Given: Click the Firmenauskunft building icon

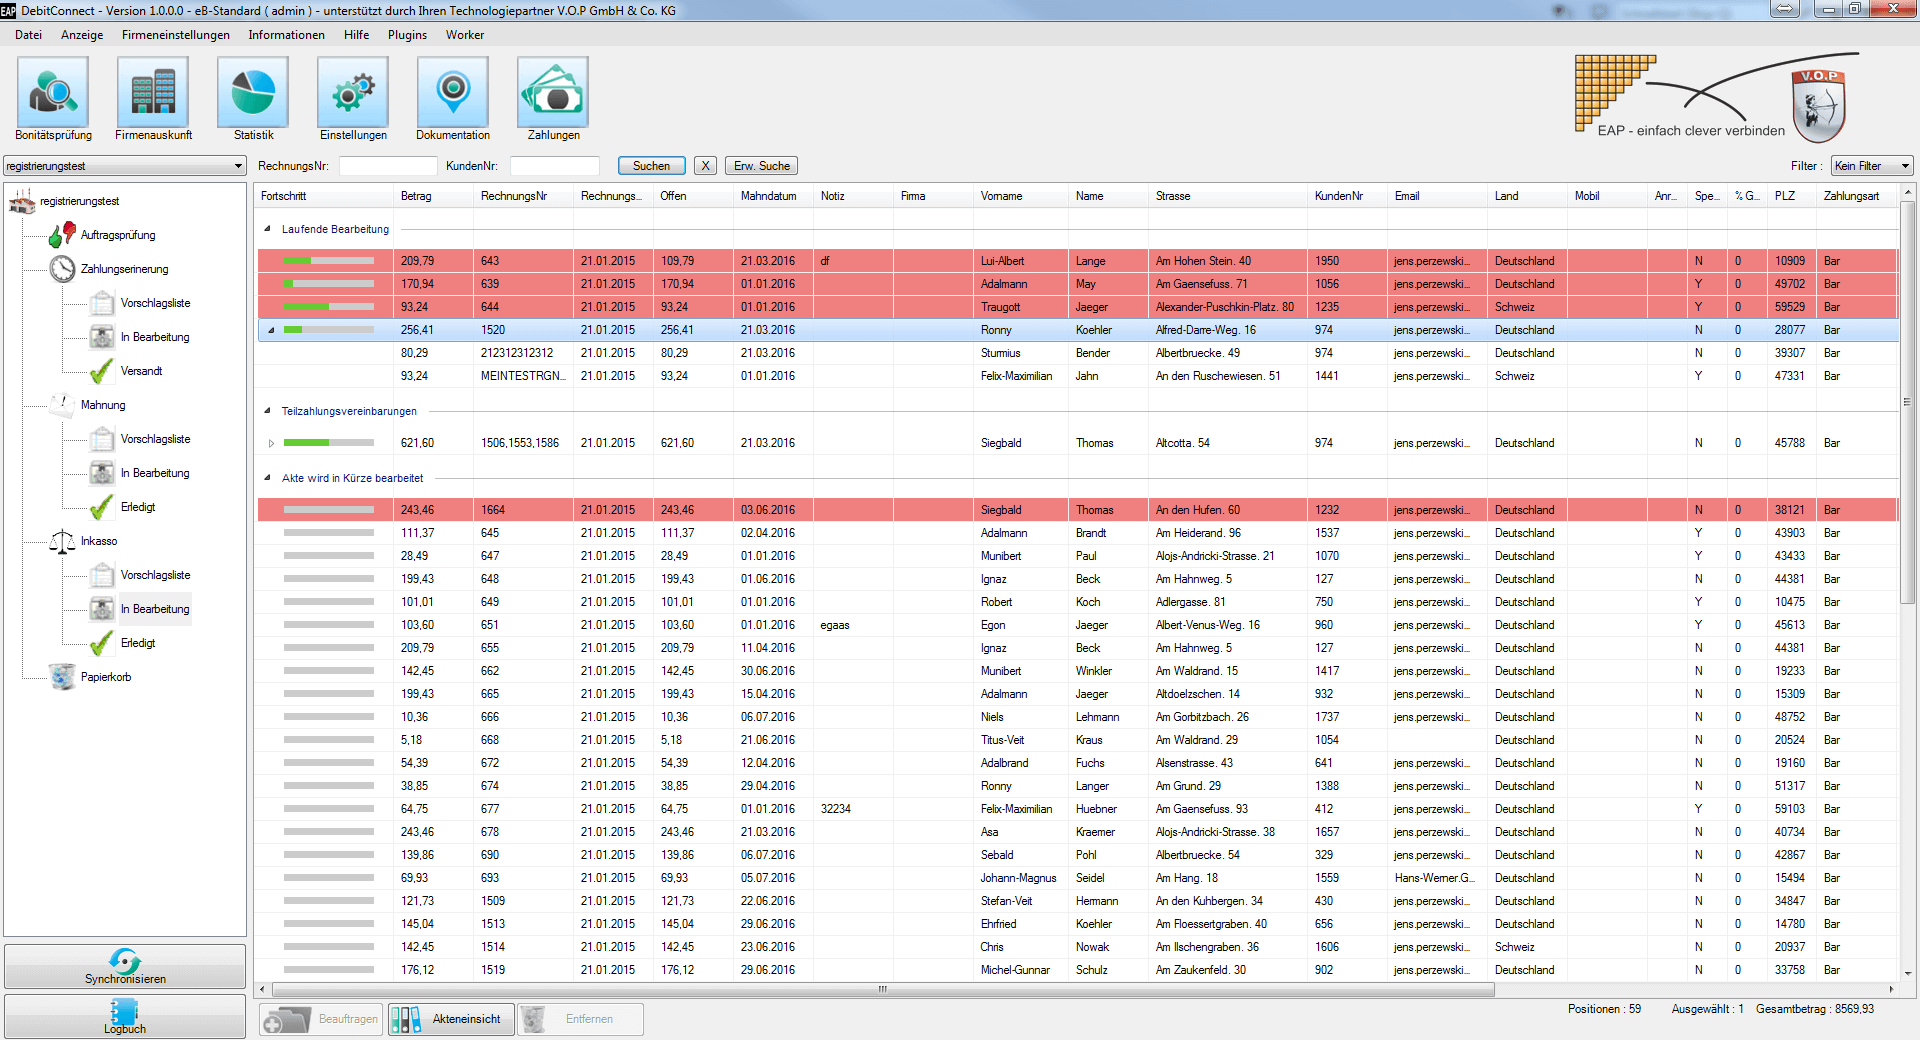Looking at the screenshot, I should 153,92.
